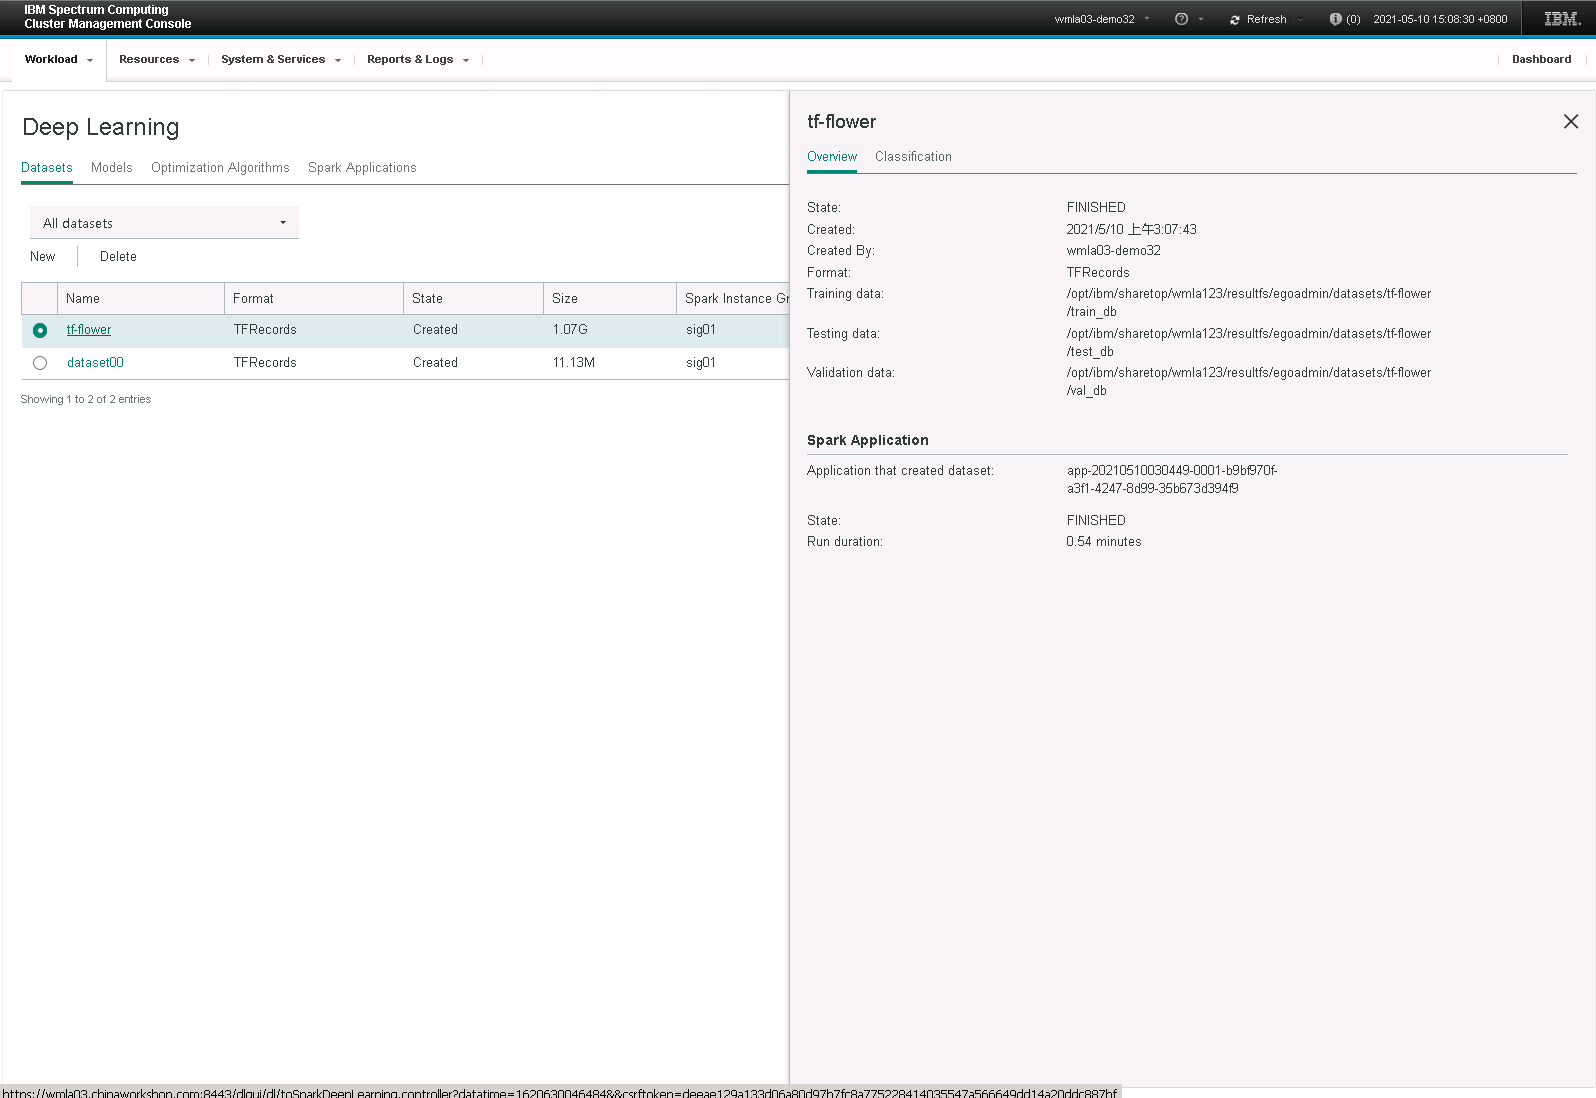Click the Refresh icon in header
Screen dimensions: 1596x1098
point(1235,20)
